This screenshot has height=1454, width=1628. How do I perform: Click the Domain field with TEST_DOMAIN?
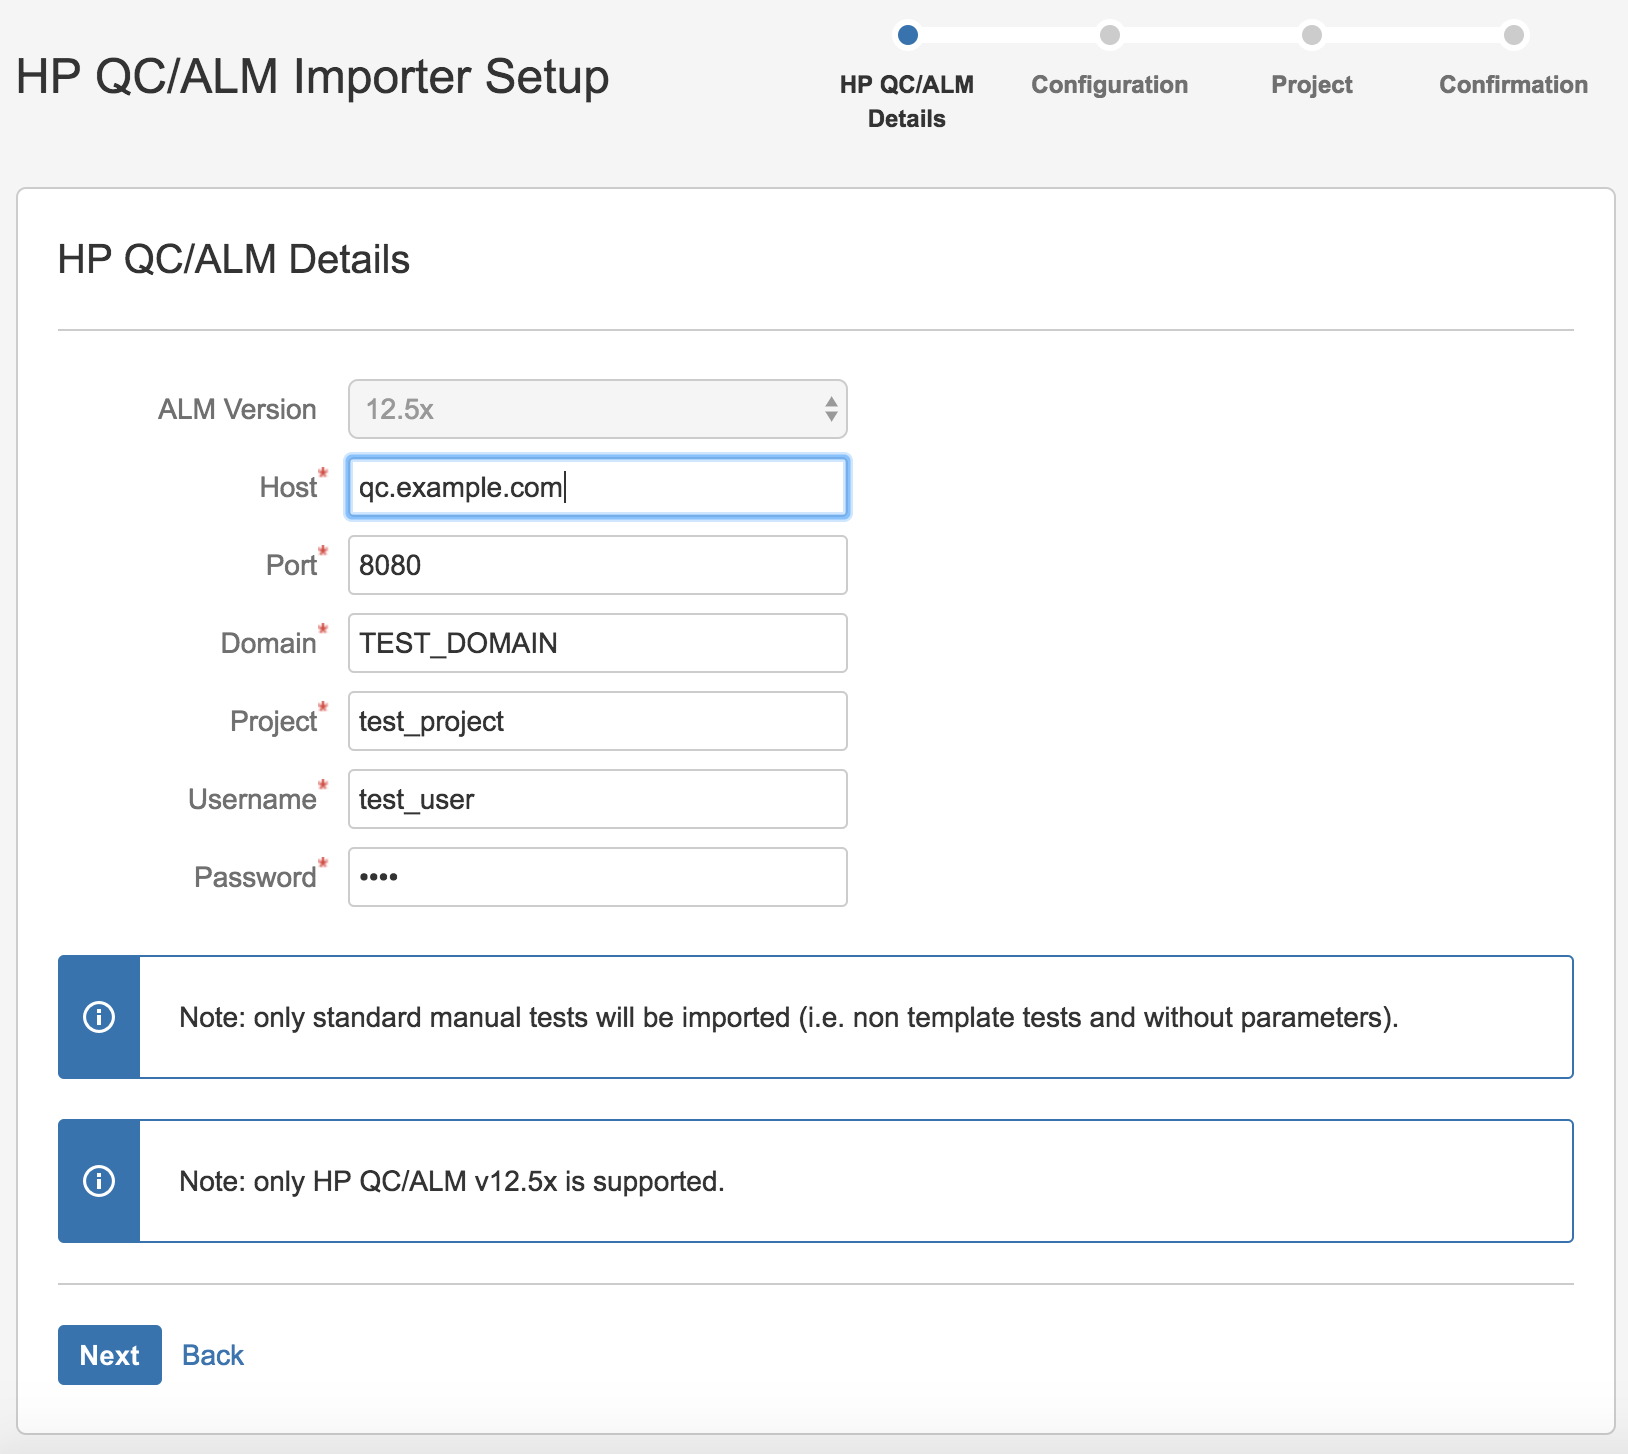[597, 643]
